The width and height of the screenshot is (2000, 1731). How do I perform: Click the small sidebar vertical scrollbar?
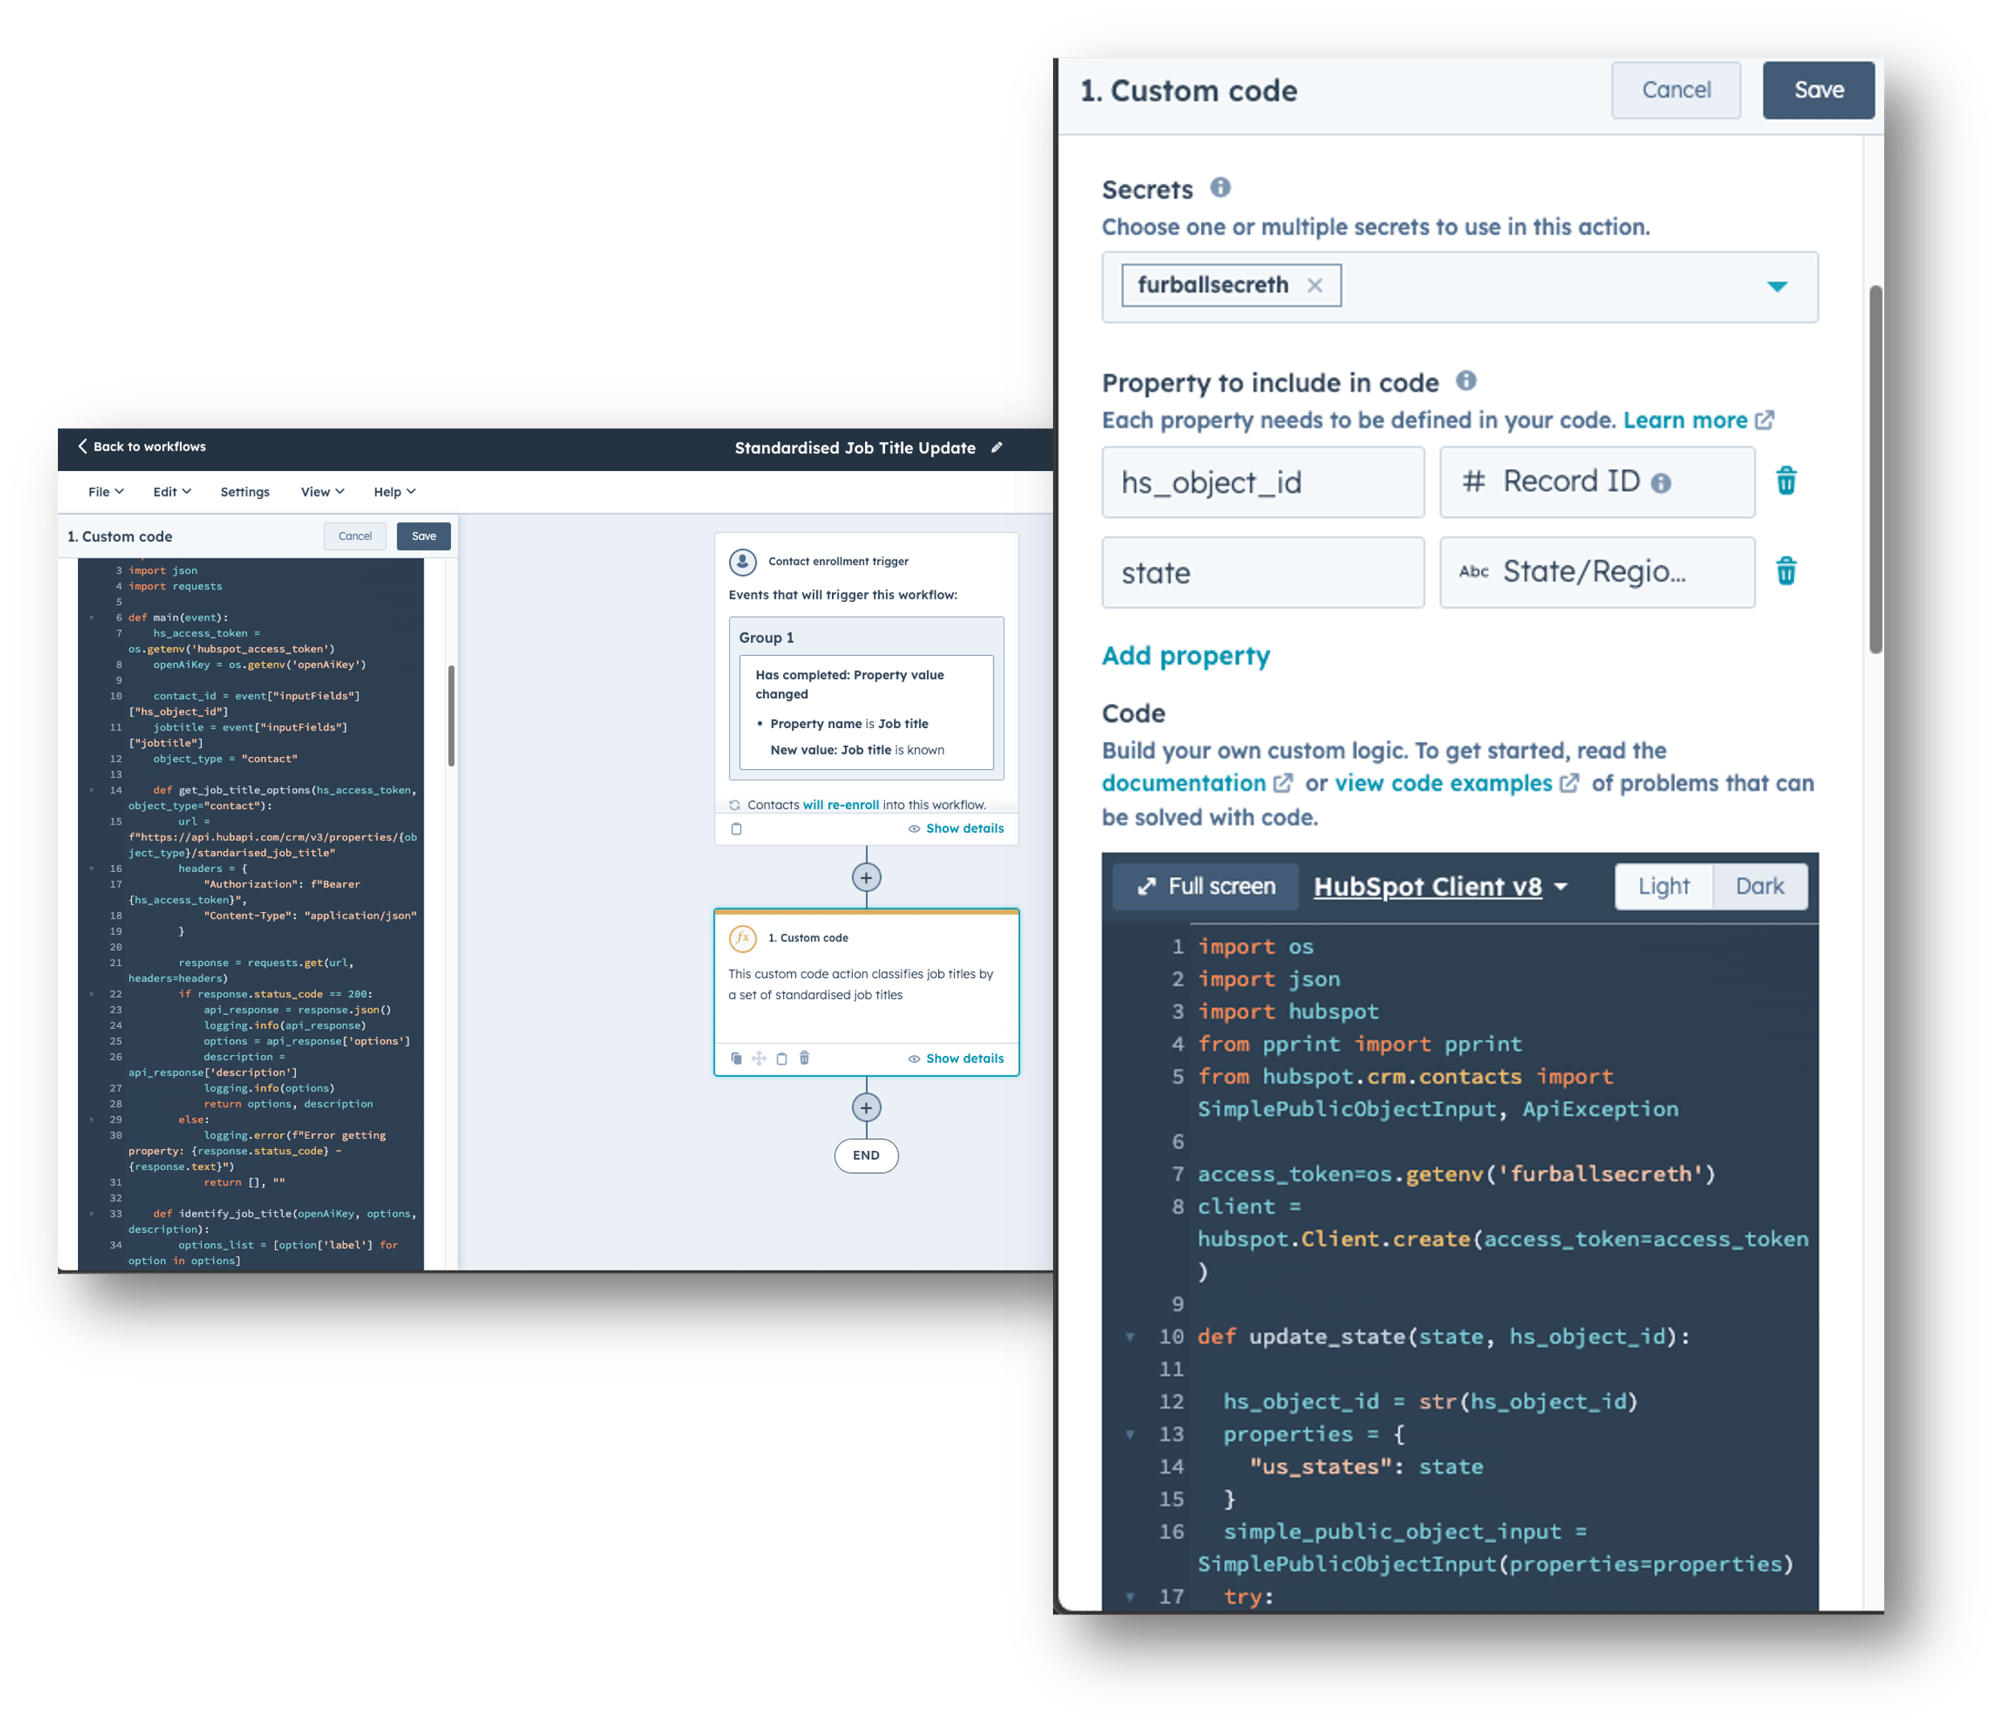[451, 715]
